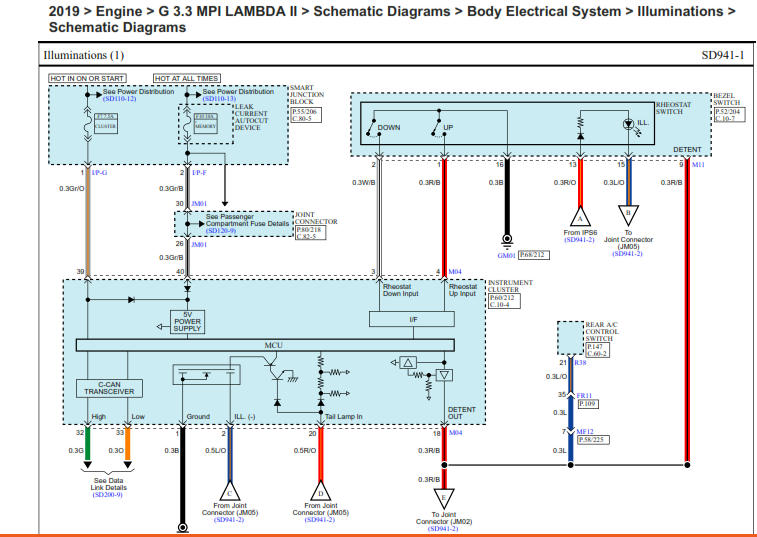Screen dimensions: 757x537
Task: Click the P.147 reference box
Action: coord(597,350)
